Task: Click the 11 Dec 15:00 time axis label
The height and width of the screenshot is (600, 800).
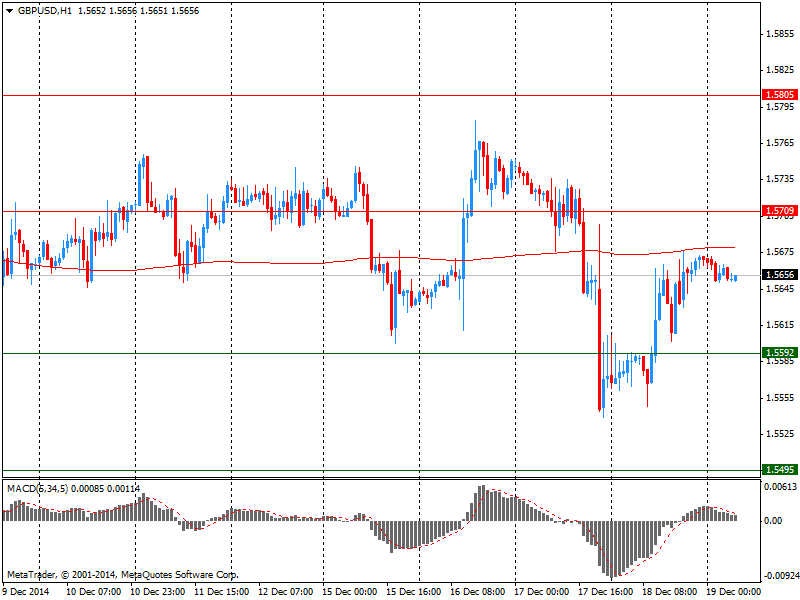Action: (x=222, y=591)
